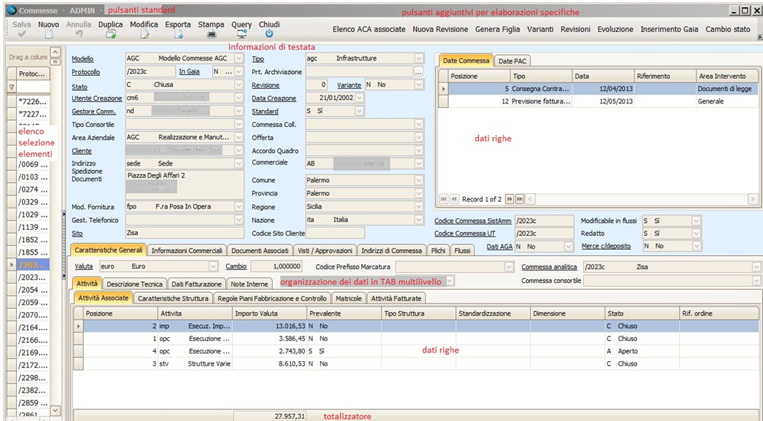The height and width of the screenshot is (421, 763).
Task: Click the Cambio rate input field
Action: [276, 267]
